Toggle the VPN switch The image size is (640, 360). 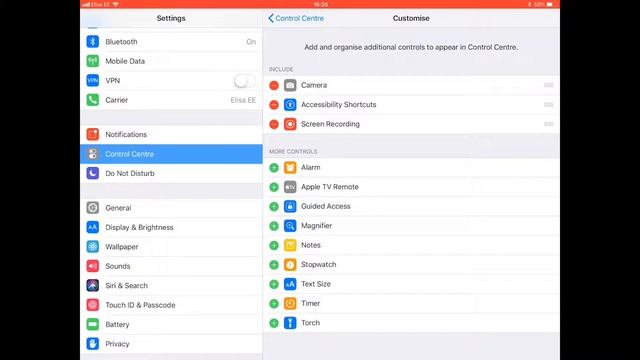(244, 81)
